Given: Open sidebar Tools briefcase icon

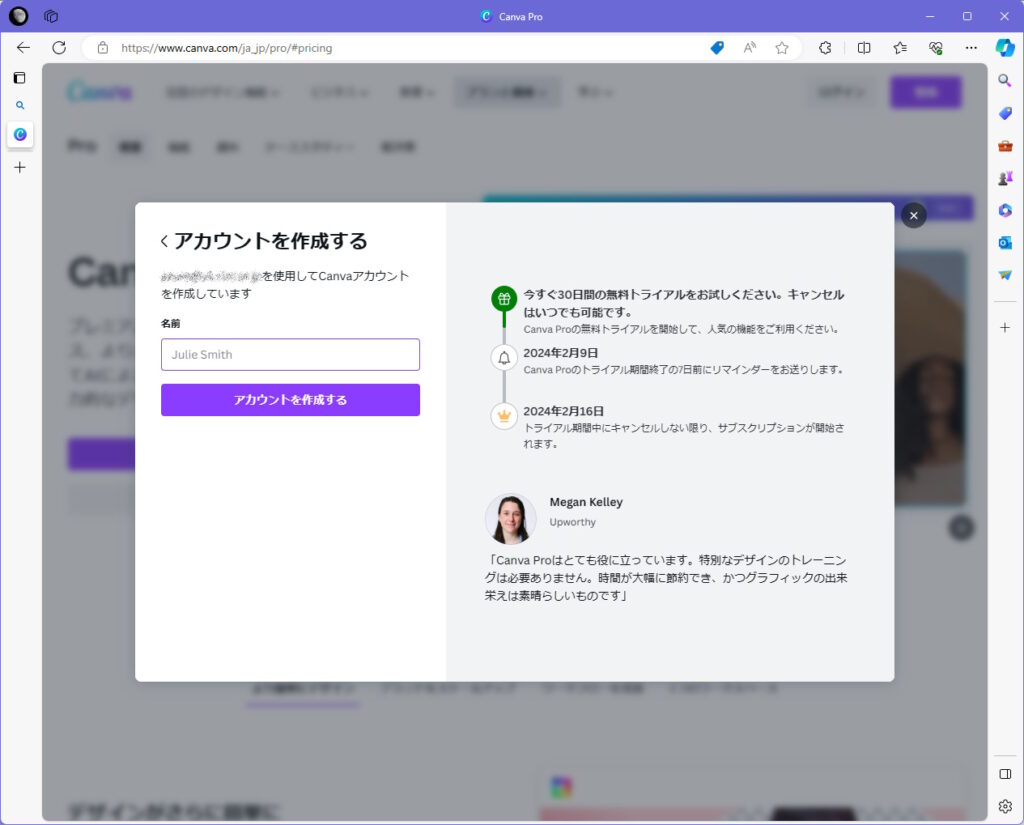Looking at the screenshot, I should click(x=1005, y=146).
